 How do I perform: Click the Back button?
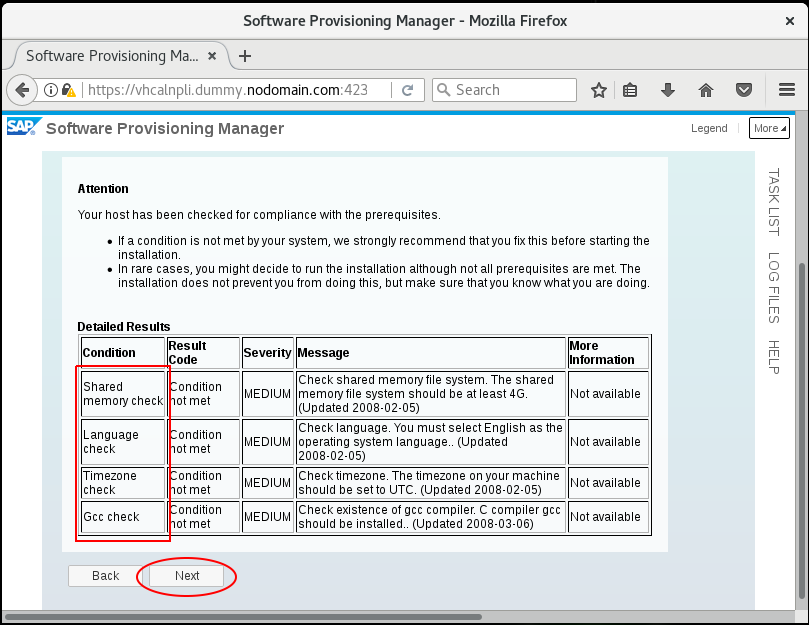(x=105, y=575)
